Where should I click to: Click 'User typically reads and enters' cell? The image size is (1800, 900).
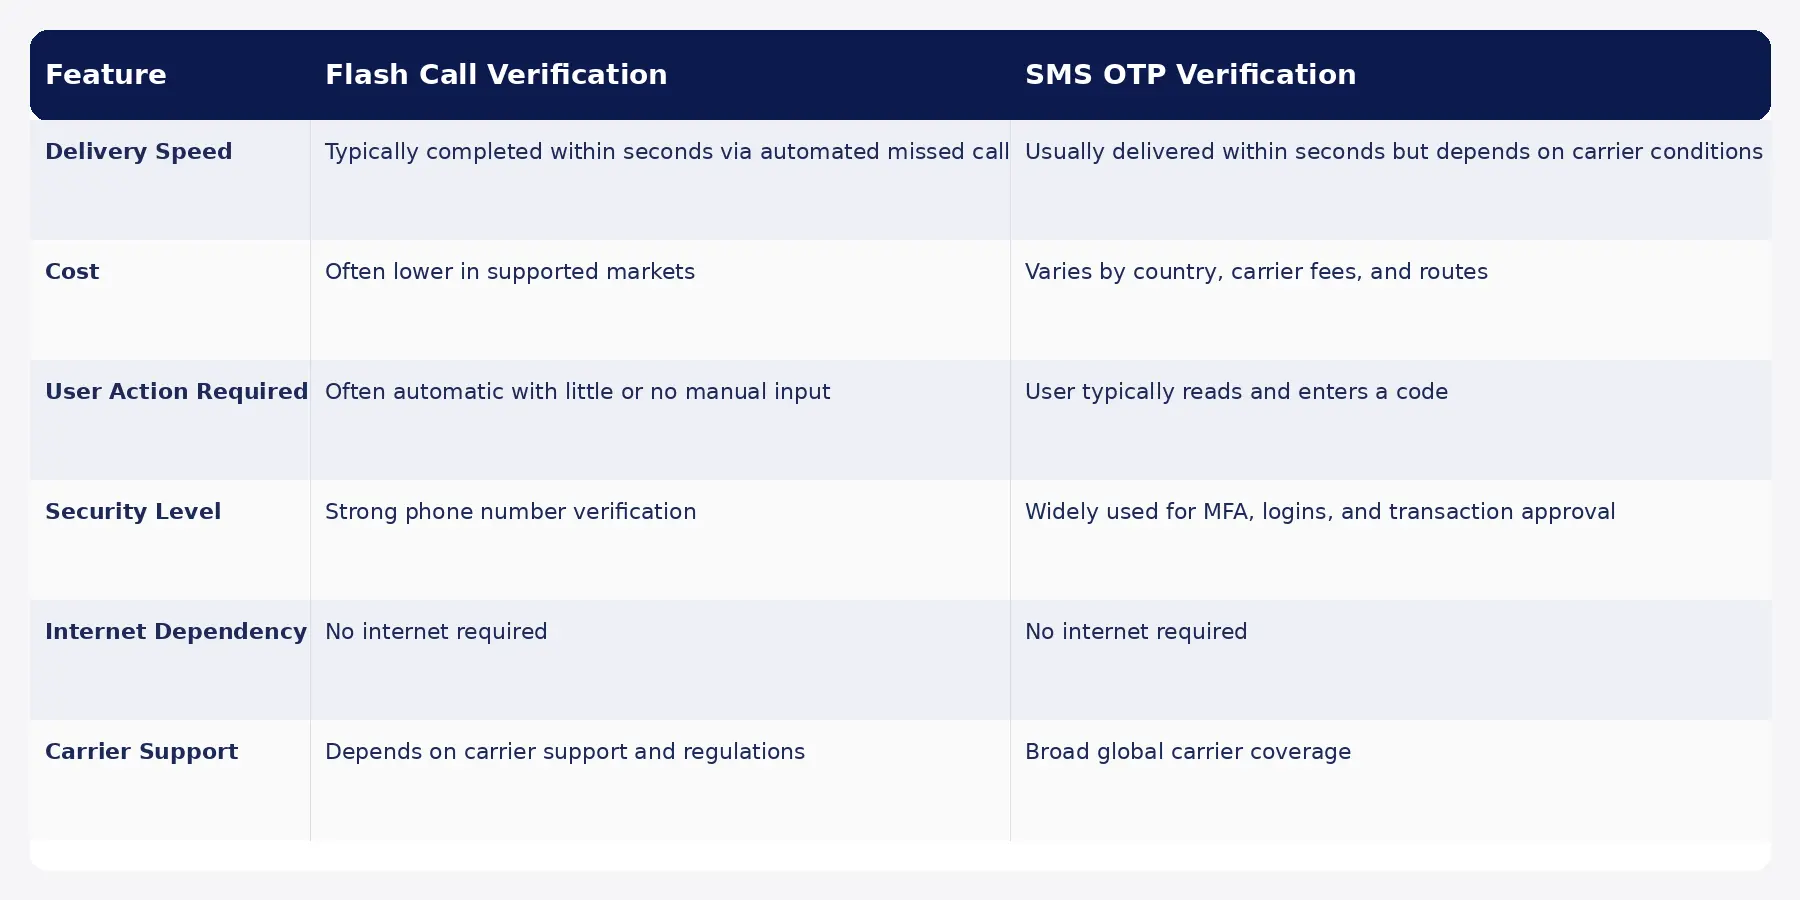[1390, 420]
